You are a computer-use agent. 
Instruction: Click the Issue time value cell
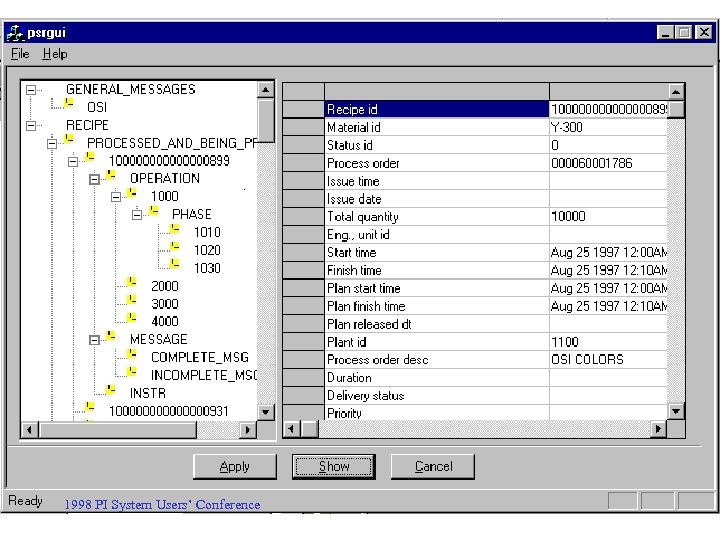click(x=608, y=181)
